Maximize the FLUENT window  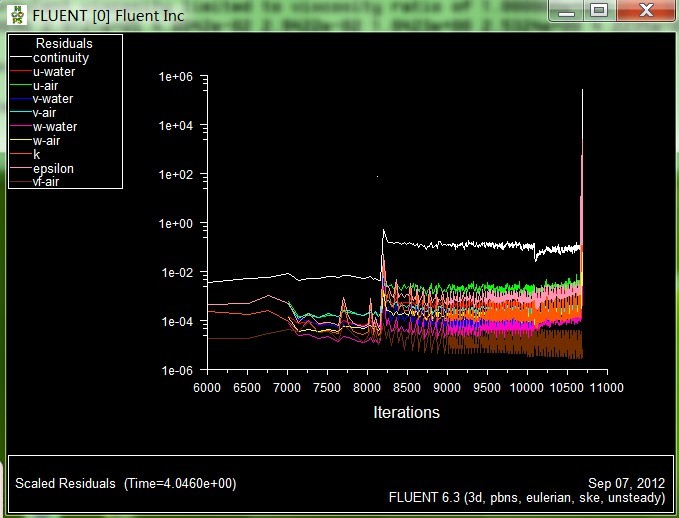599,10
